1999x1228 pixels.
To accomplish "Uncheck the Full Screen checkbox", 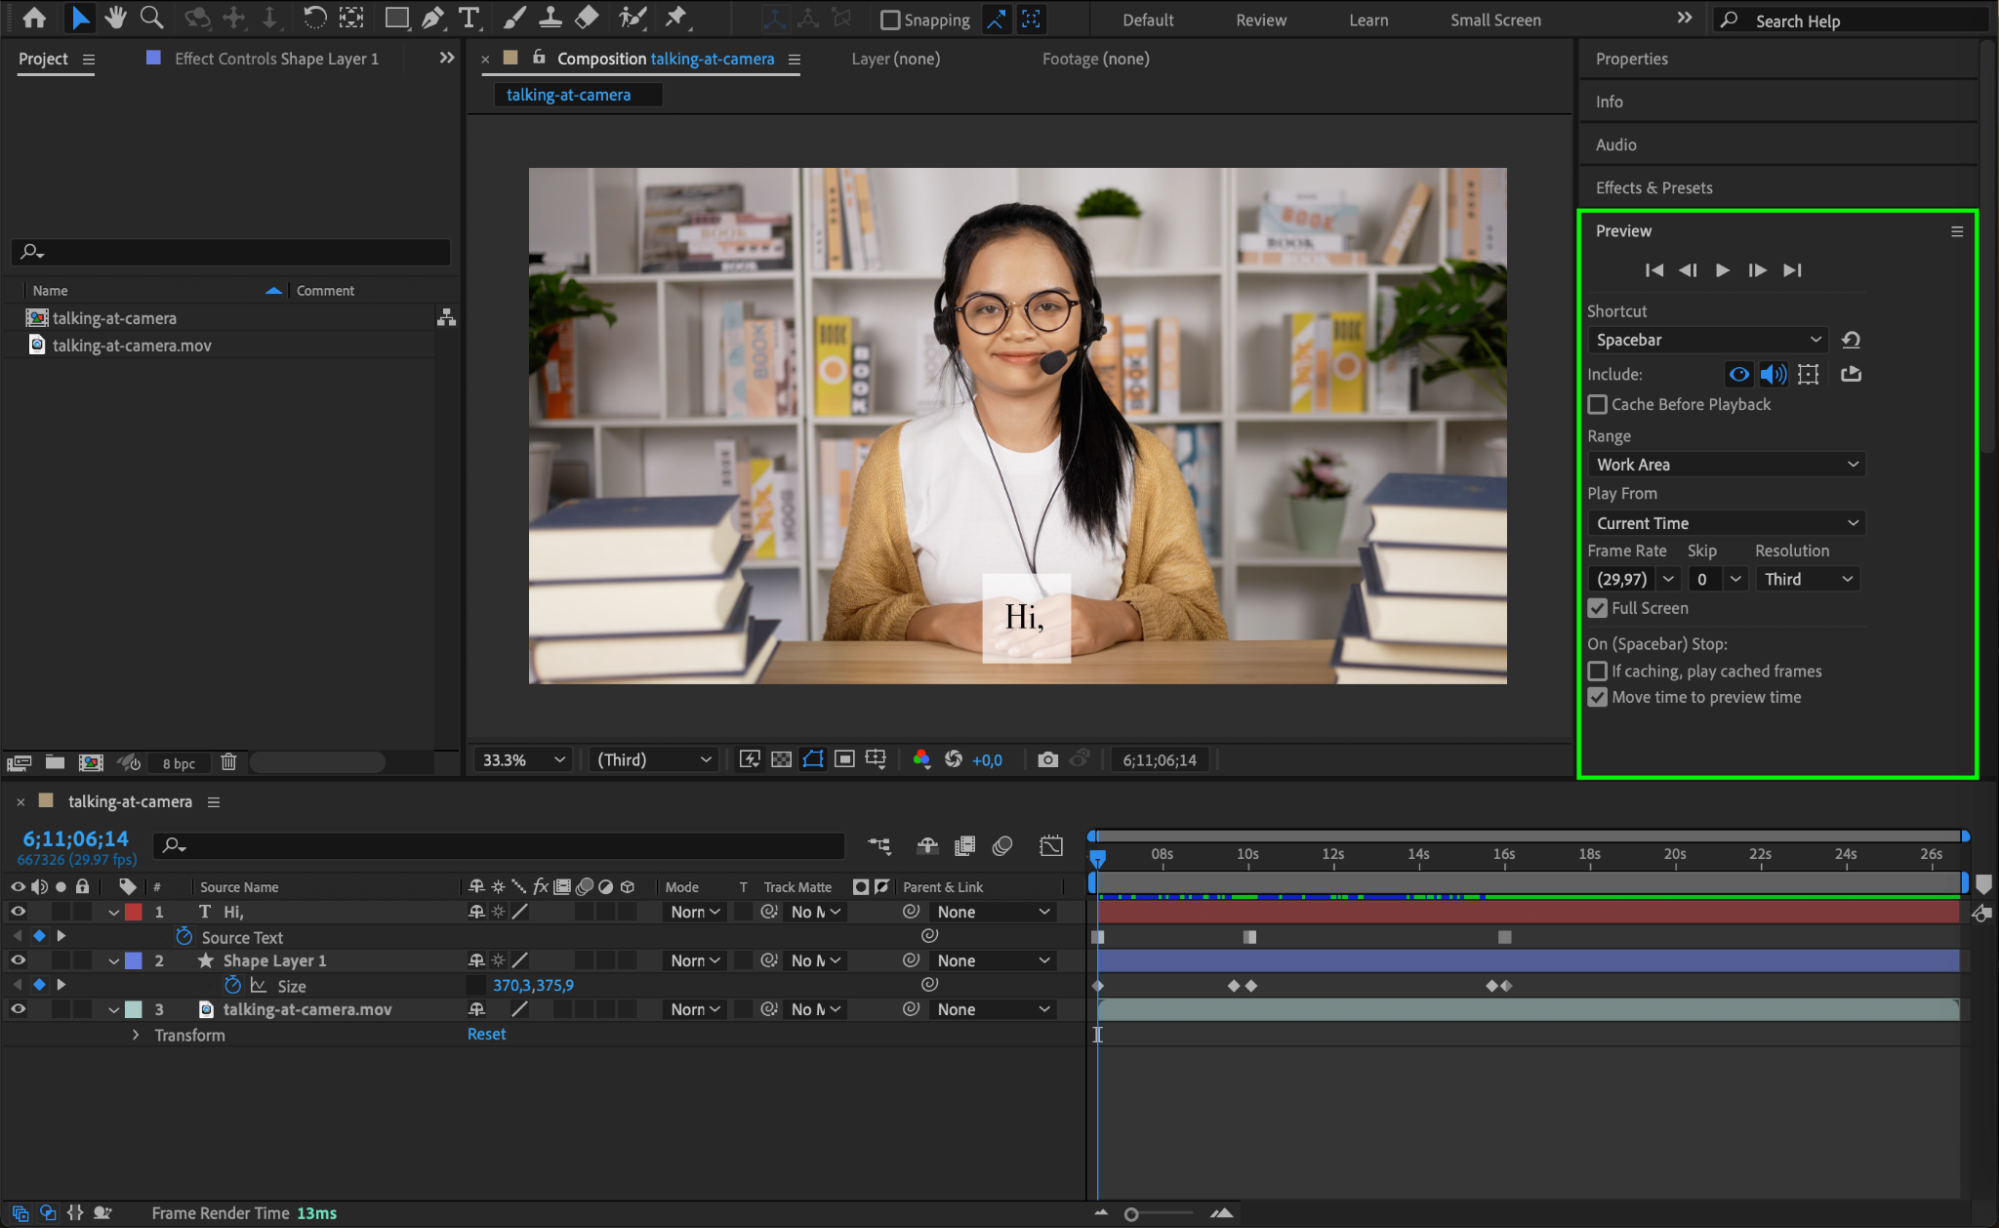I will (x=1597, y=608).
